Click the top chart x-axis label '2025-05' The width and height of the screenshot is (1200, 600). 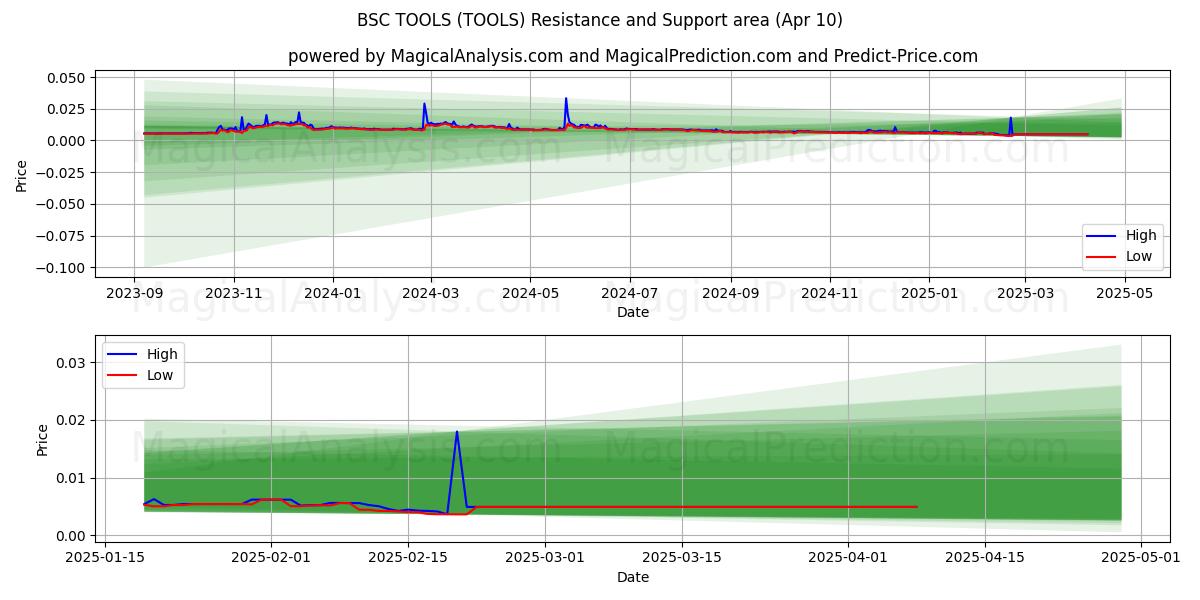pyautogui.click(x=1125, y=293)
